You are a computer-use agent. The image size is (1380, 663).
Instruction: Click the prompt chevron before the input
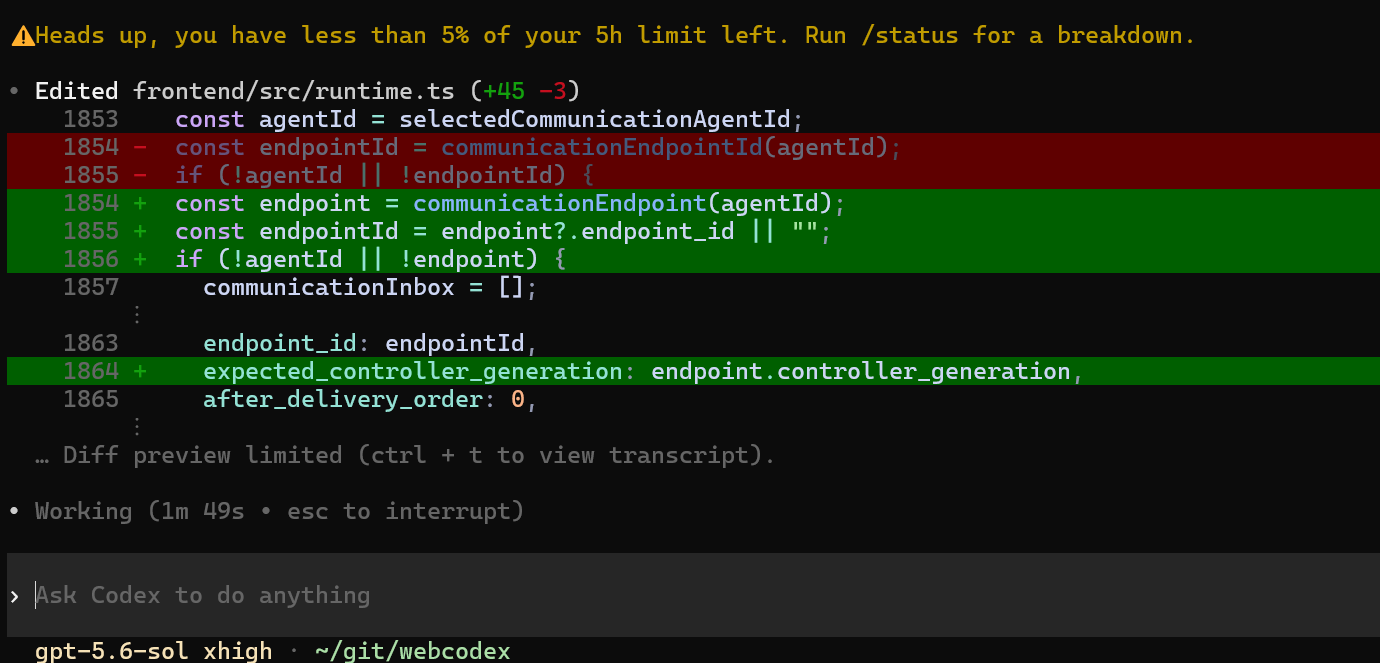tap(14, 596)
